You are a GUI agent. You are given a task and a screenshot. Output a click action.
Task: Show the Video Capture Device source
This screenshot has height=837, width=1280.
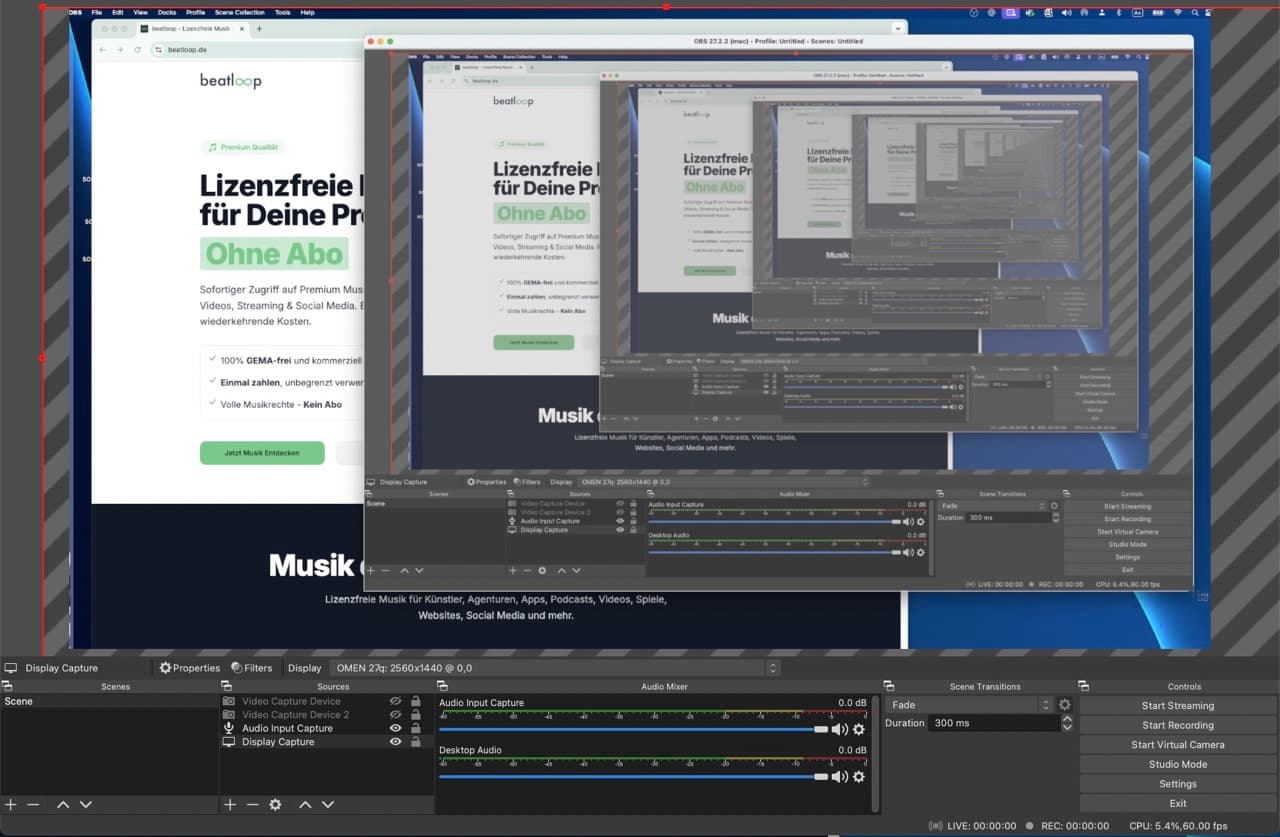[x=395, y=702]
